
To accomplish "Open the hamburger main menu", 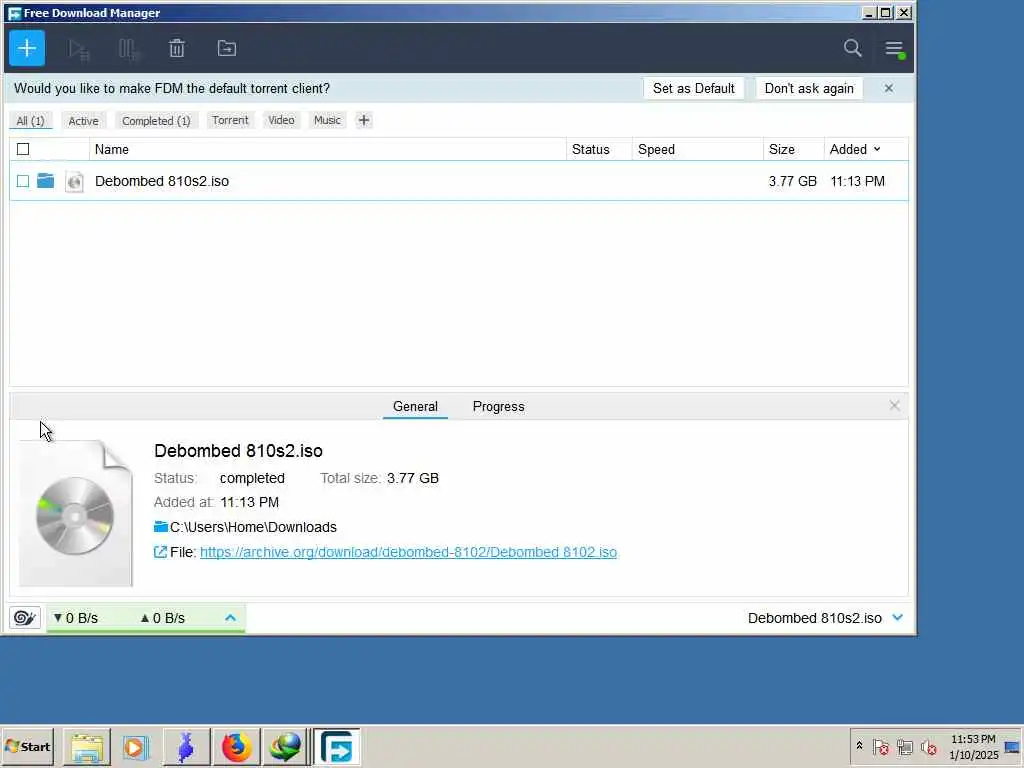I will coord(894,48).
